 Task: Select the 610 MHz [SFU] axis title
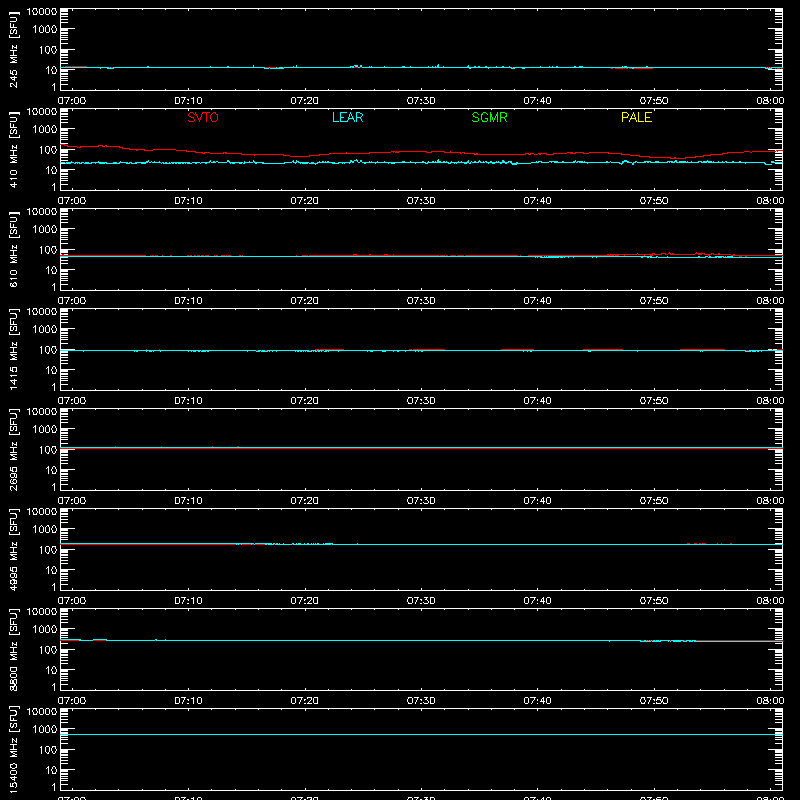13,249
